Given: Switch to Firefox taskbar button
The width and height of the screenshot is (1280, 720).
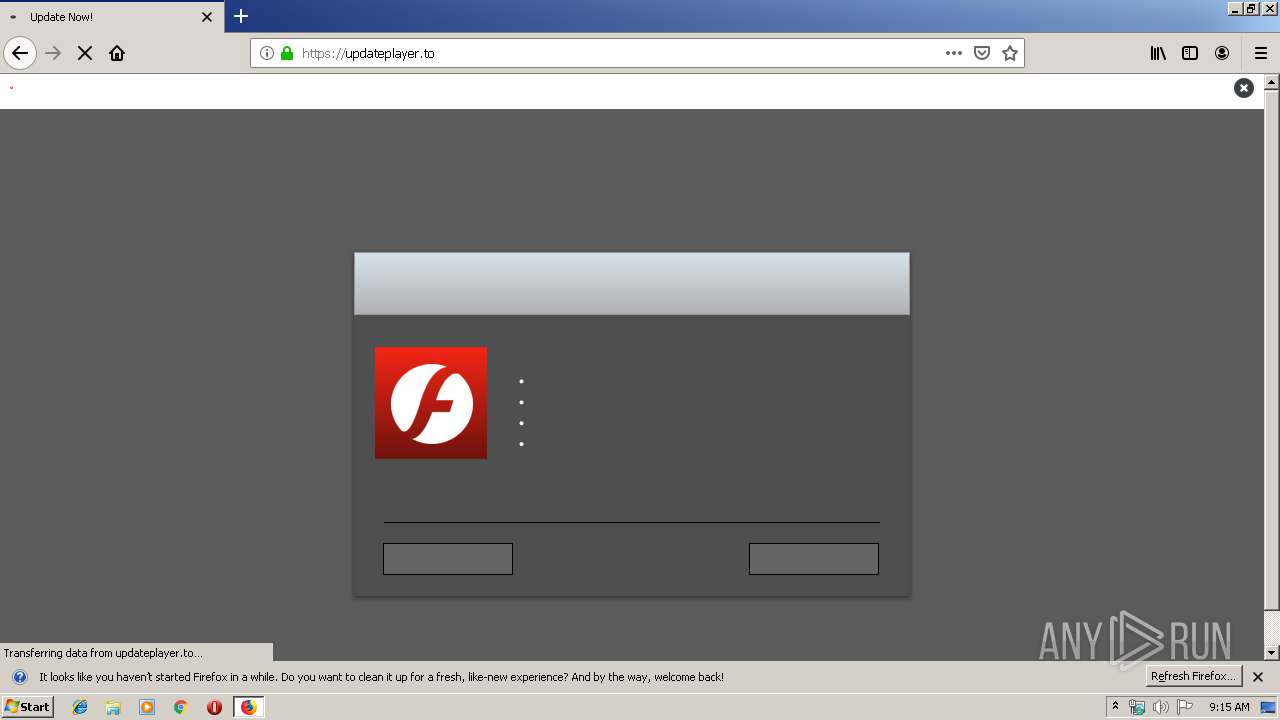Looking at the screenshot, I should [x=248, y=707].
